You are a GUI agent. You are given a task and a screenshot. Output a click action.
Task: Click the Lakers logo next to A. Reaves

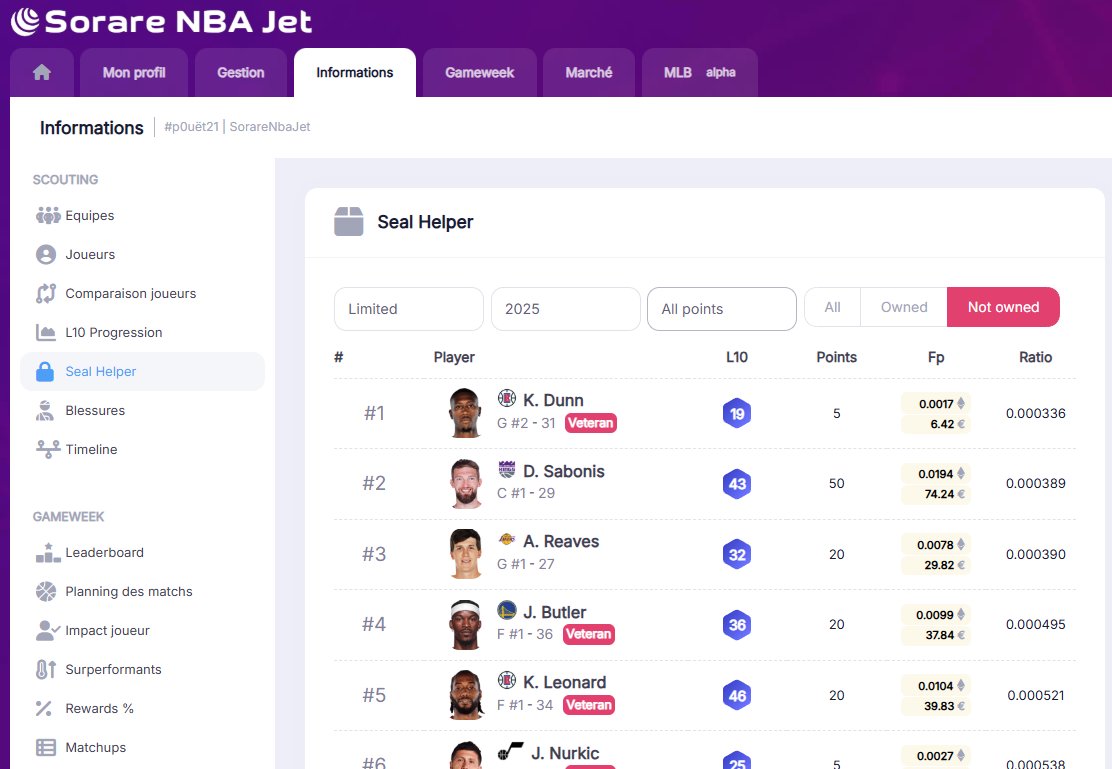click(x=506, y=539)
